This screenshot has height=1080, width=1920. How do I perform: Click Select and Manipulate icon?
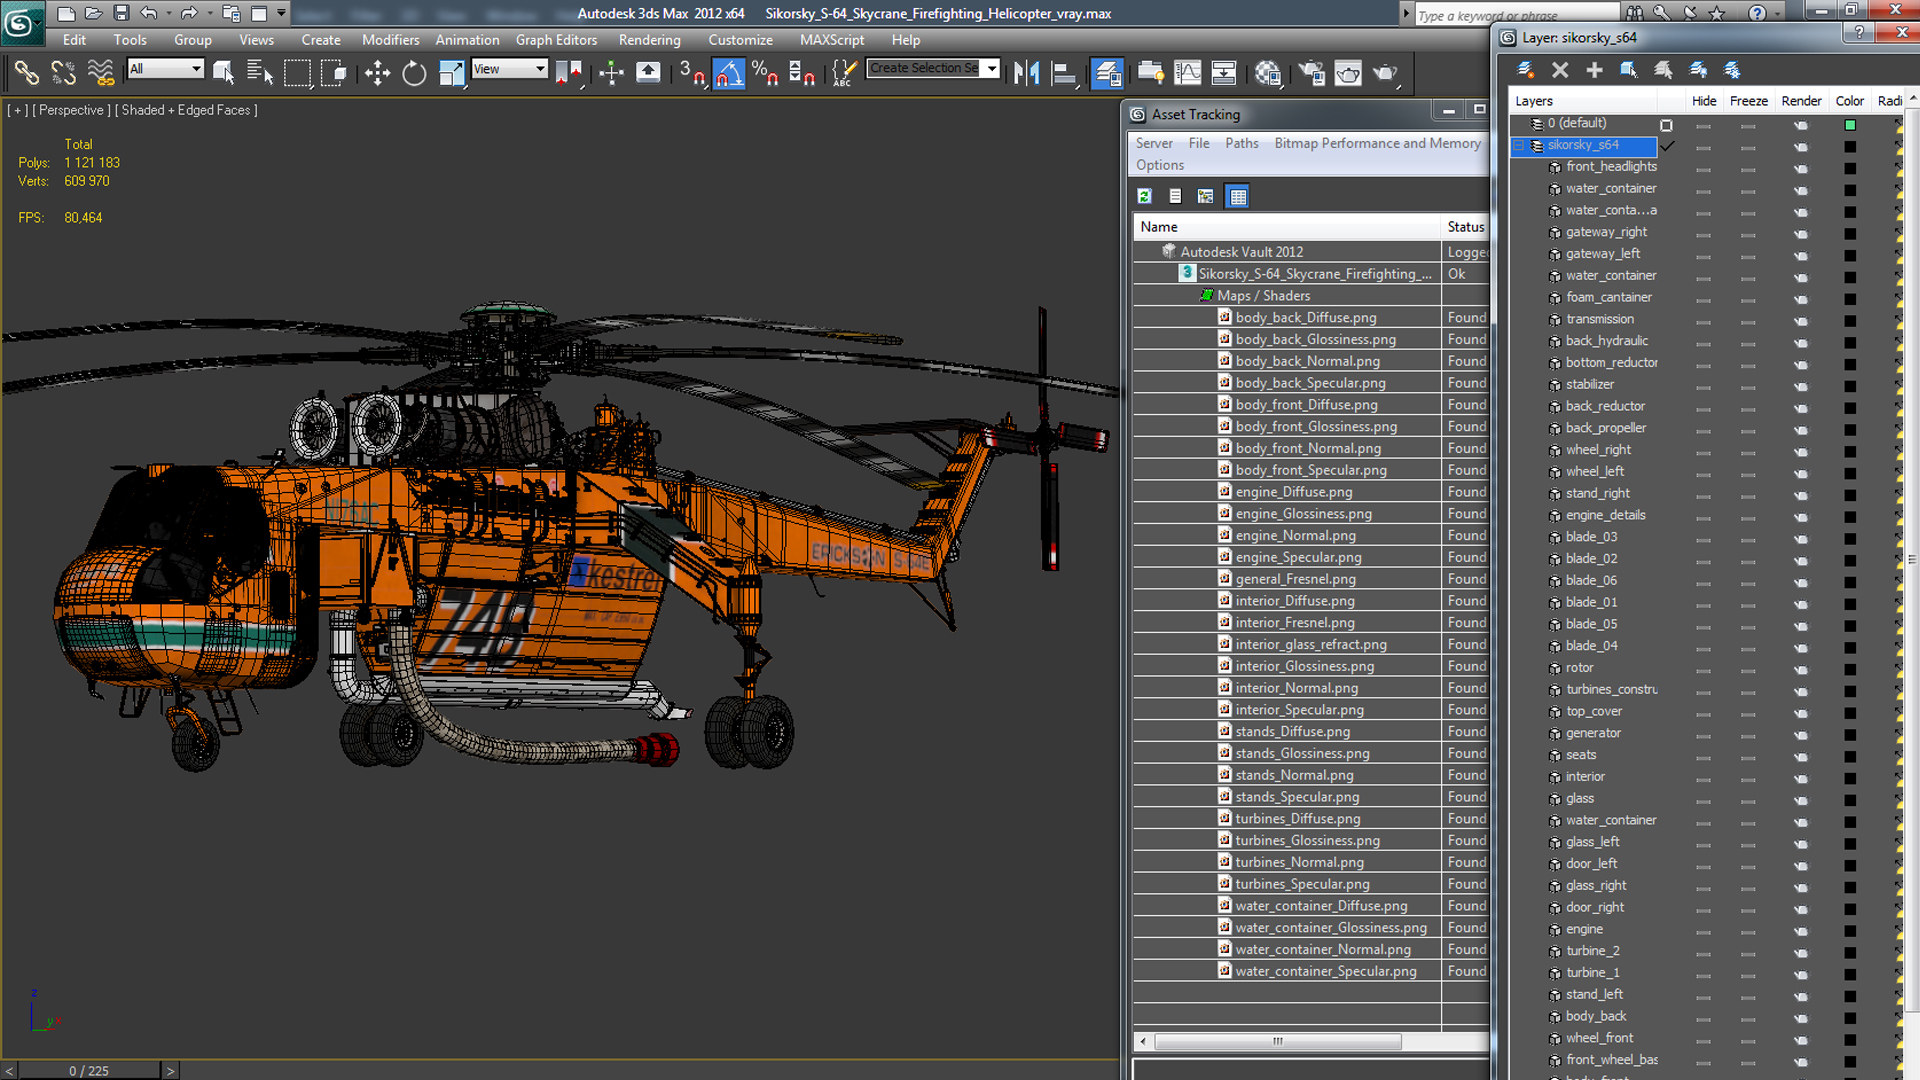click(x=611, y=73)
